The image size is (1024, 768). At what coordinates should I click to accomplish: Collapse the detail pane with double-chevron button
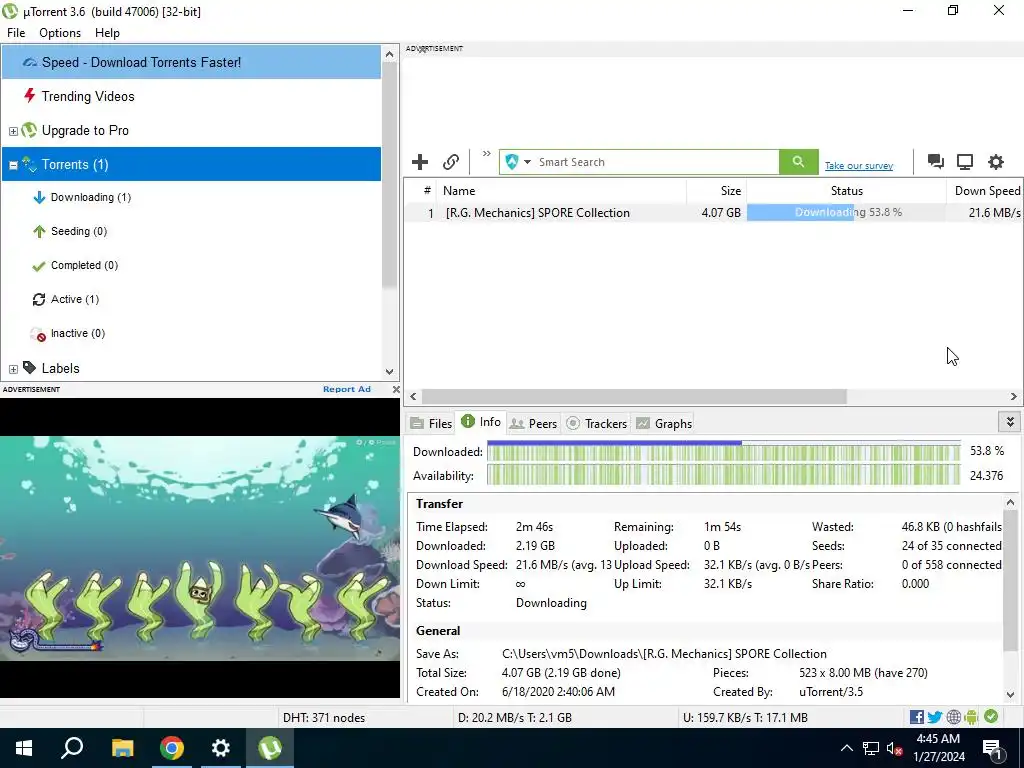pyautogui.click(x=1010, y=422)
